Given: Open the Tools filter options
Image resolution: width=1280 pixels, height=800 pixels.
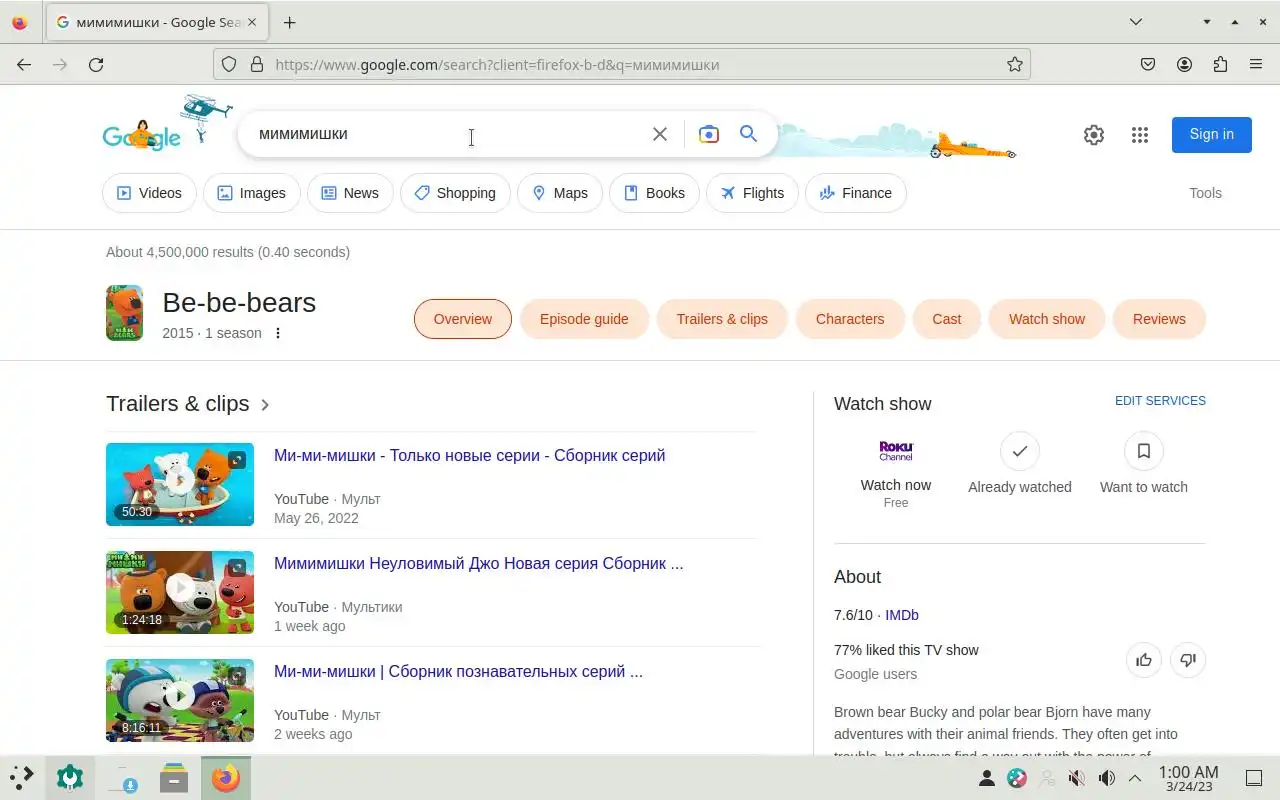Looking at the screenshot, I should point(1205,193).
